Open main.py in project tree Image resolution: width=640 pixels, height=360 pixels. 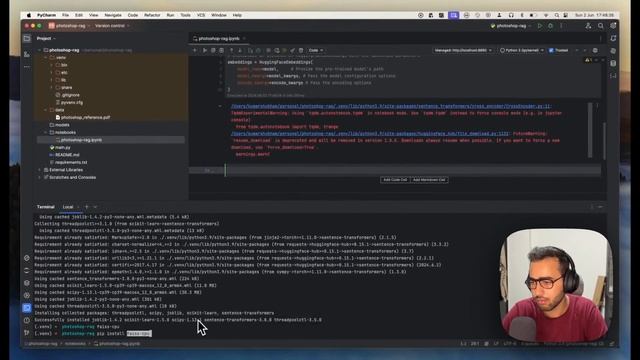[62, 147]
